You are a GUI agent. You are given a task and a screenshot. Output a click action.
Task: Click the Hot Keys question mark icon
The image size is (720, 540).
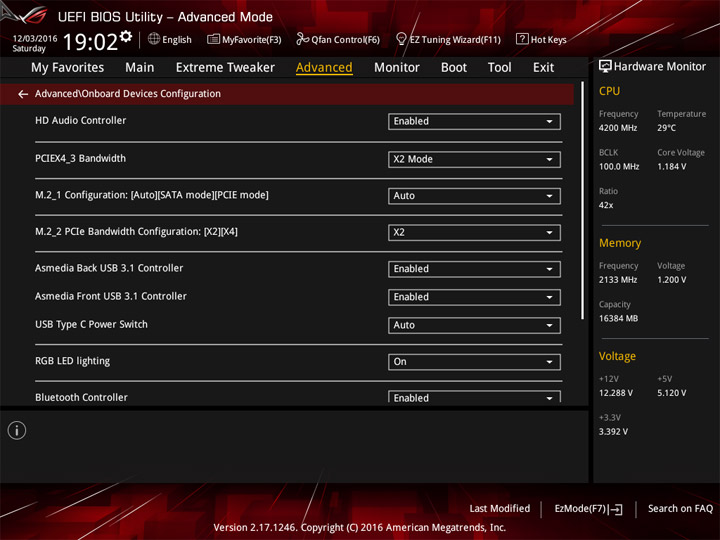522,39
